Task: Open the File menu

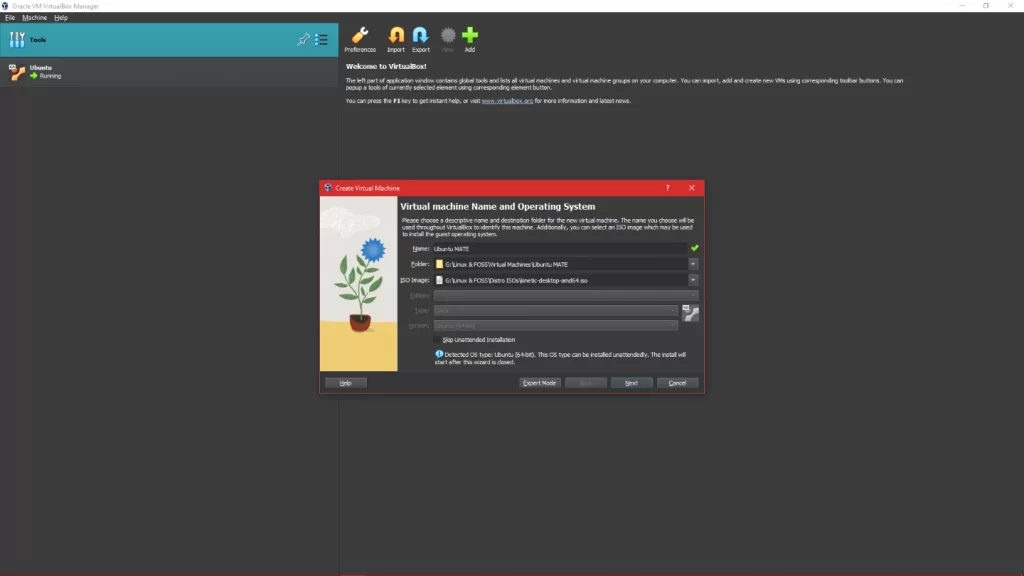Action: point(10,18)
